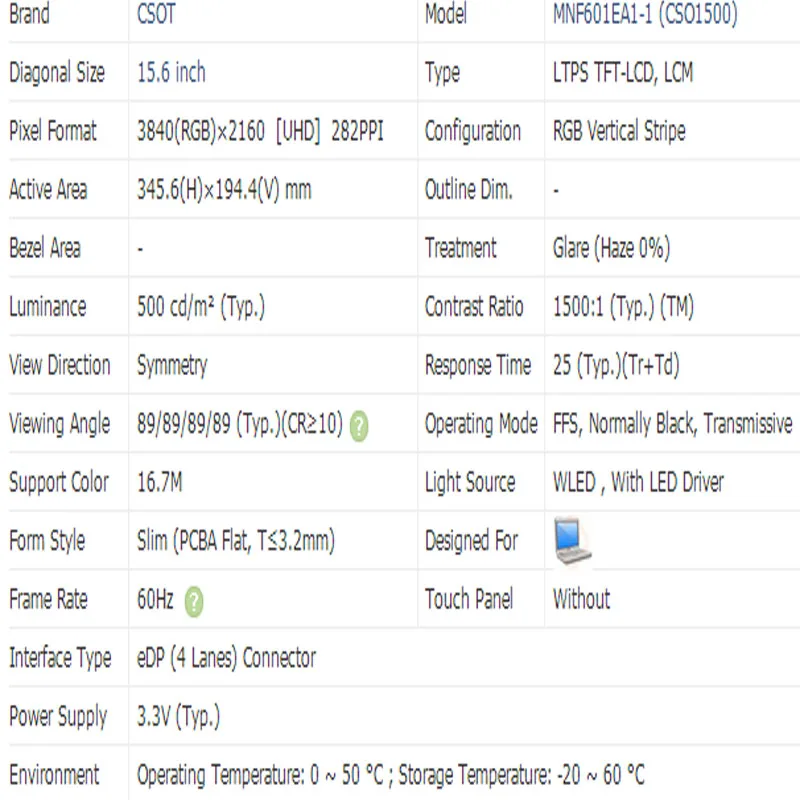The width and height of the screenshot is (800, 800).
Task: Click the Pixel Format label
Action: pos(53,131)
